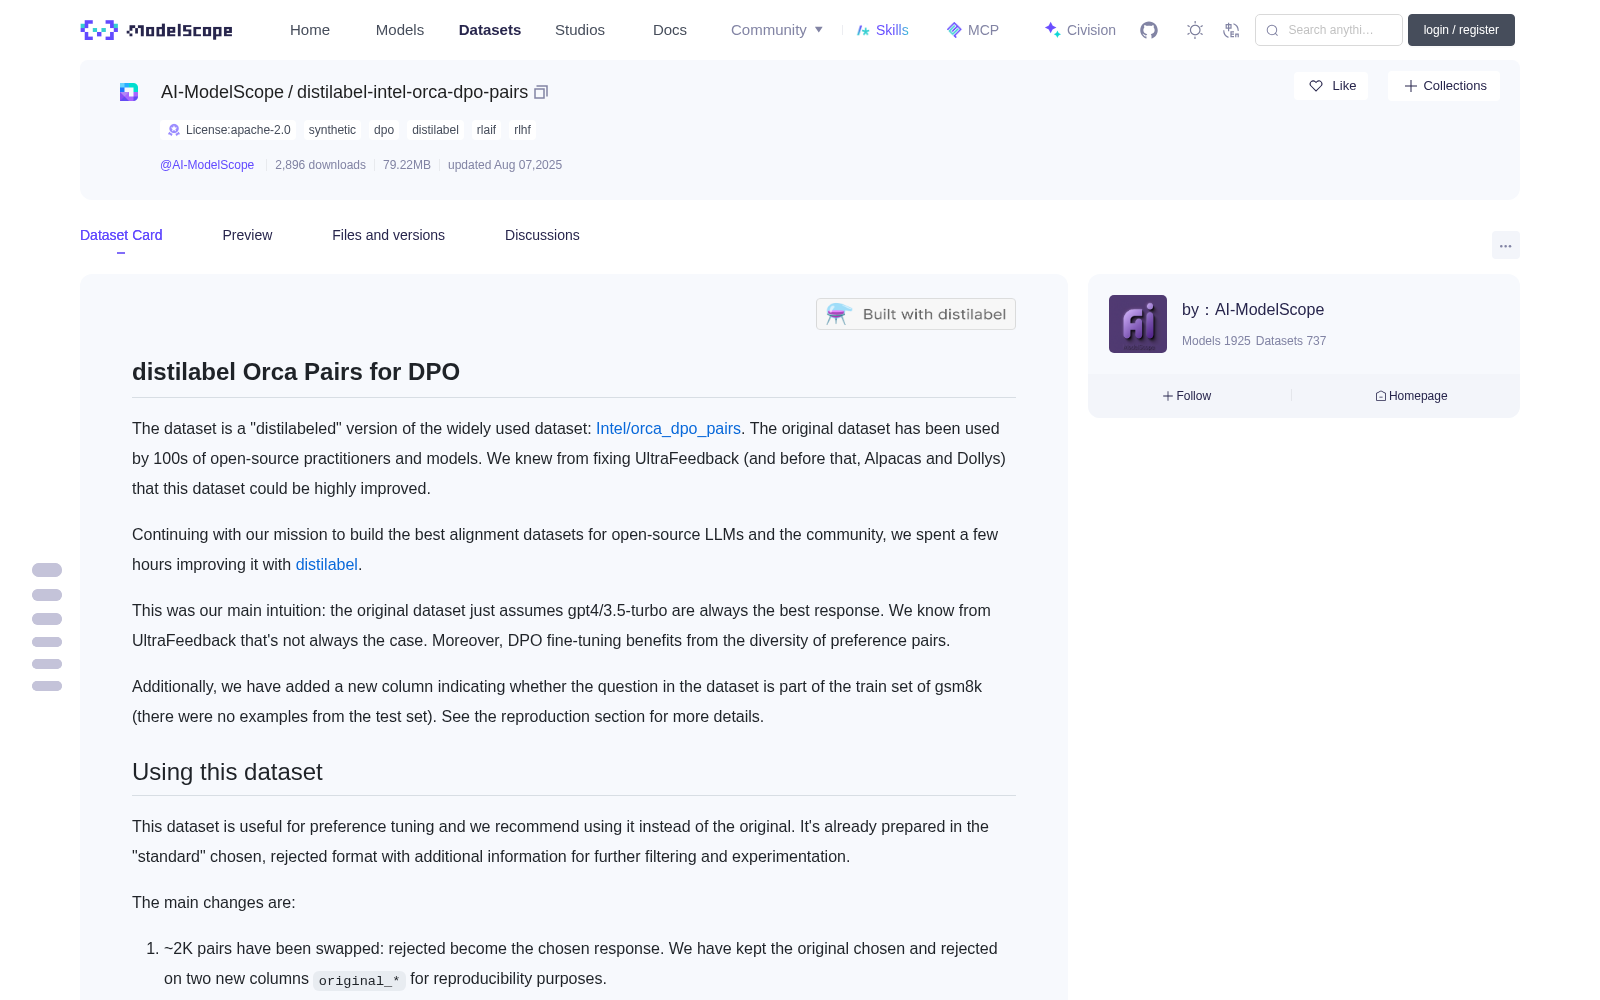Viewport: 1600px width, 1000px height.
Task: Click the distilabel tag
Action: point(435,130)
